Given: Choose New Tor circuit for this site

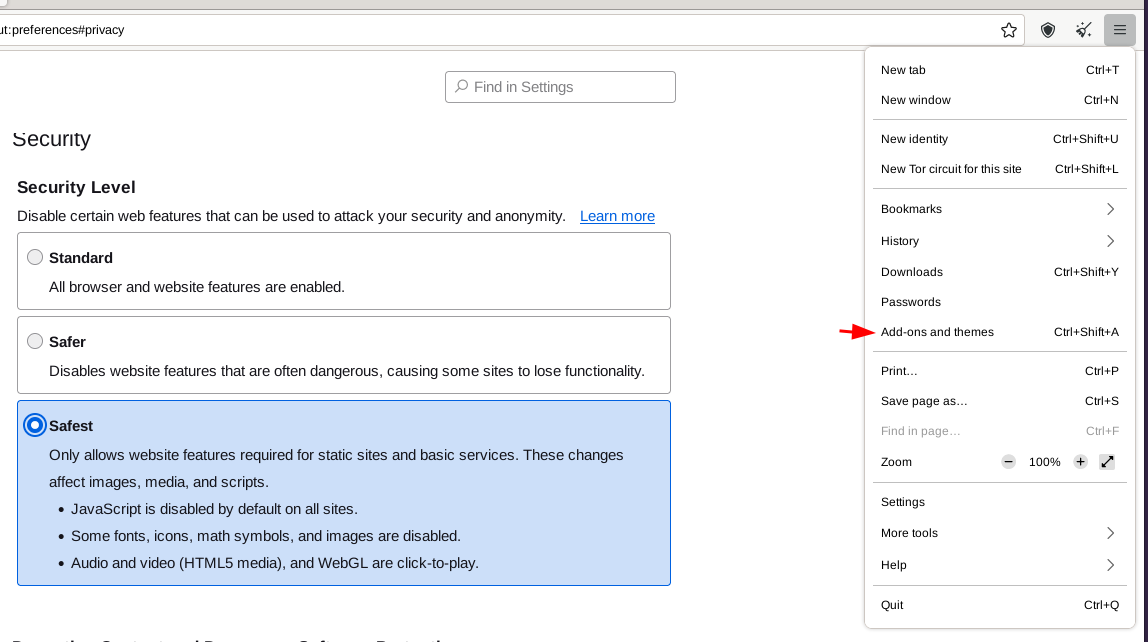Looking at the screenshot, I should click(x=951, y=169).
